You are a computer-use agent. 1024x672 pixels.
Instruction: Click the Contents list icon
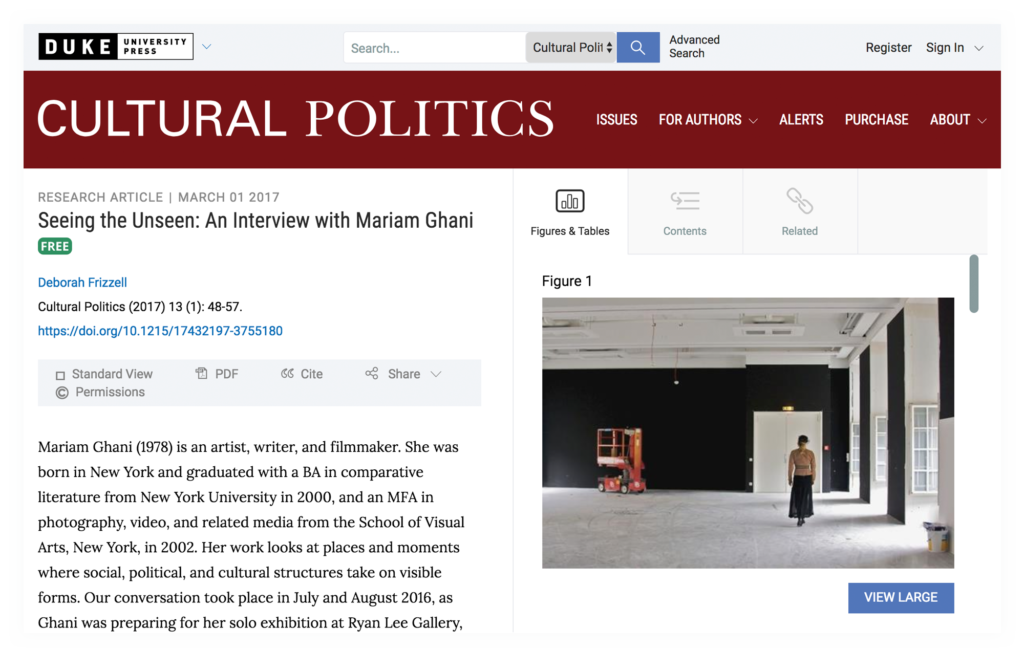click(684, 201)
